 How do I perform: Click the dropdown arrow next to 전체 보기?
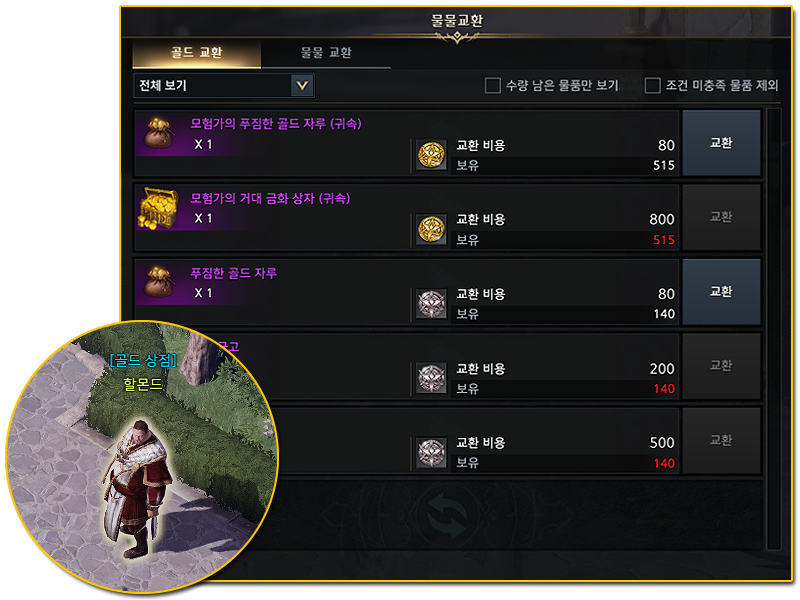click(x=302, y=85)
